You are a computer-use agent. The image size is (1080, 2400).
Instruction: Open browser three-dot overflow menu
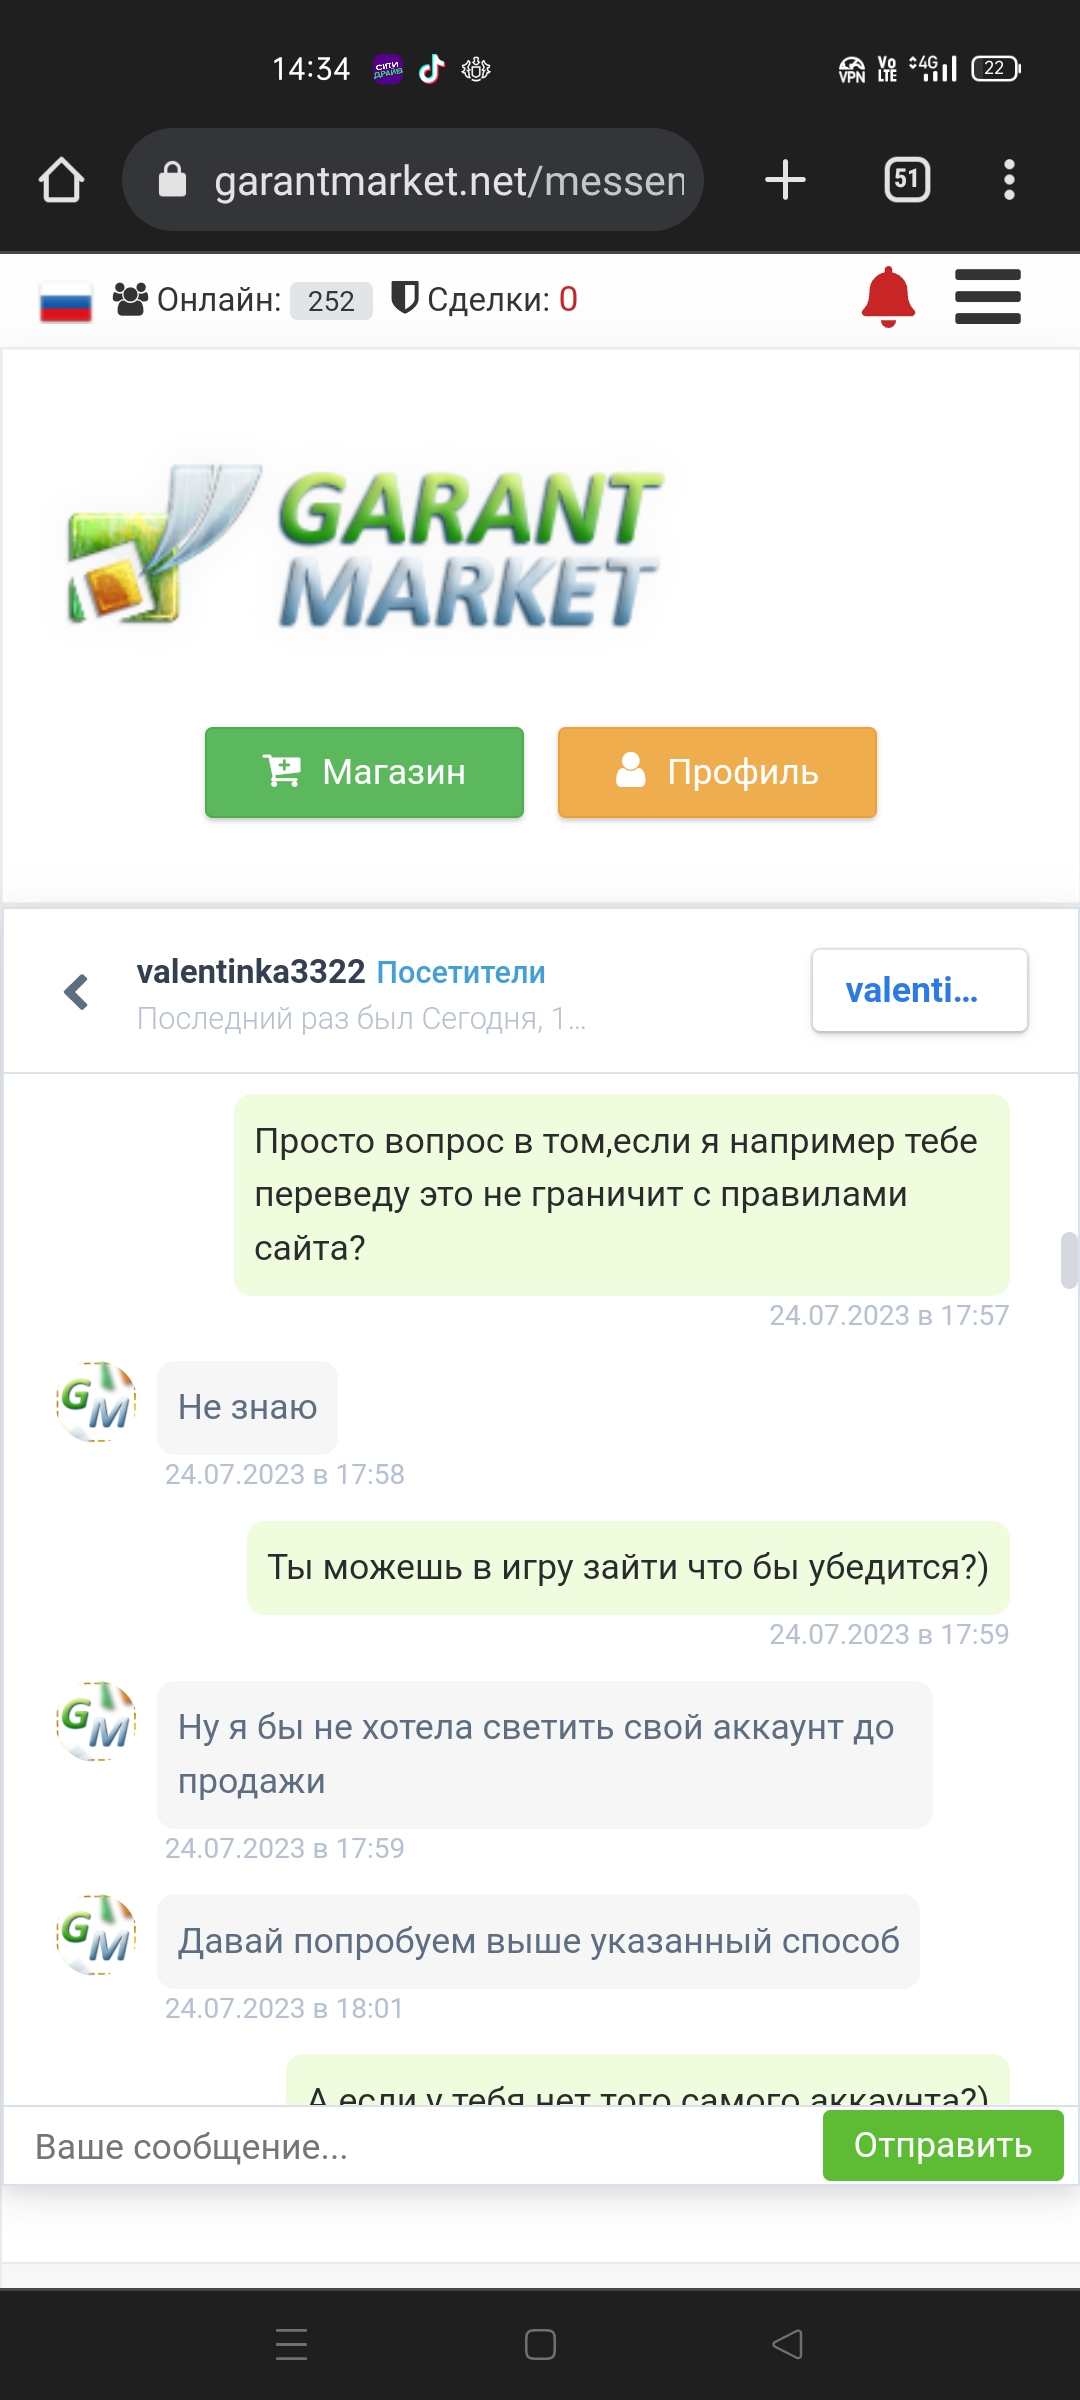[x=1009, y=180]
